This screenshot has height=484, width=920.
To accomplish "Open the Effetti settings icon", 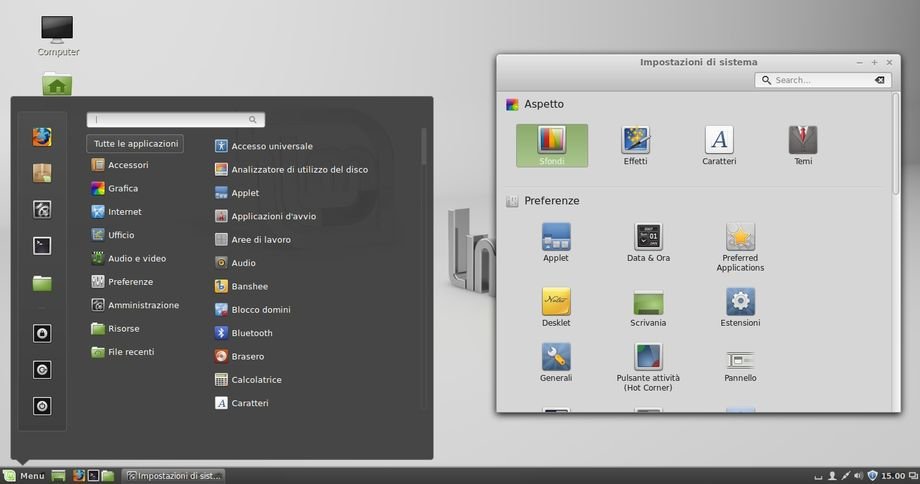I will (x=635, y=145).
